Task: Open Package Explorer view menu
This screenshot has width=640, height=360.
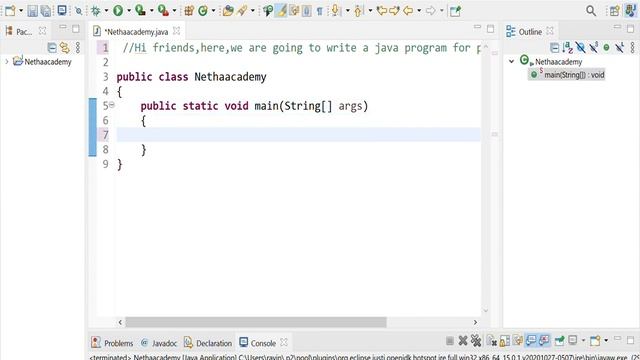Action: 78,48
